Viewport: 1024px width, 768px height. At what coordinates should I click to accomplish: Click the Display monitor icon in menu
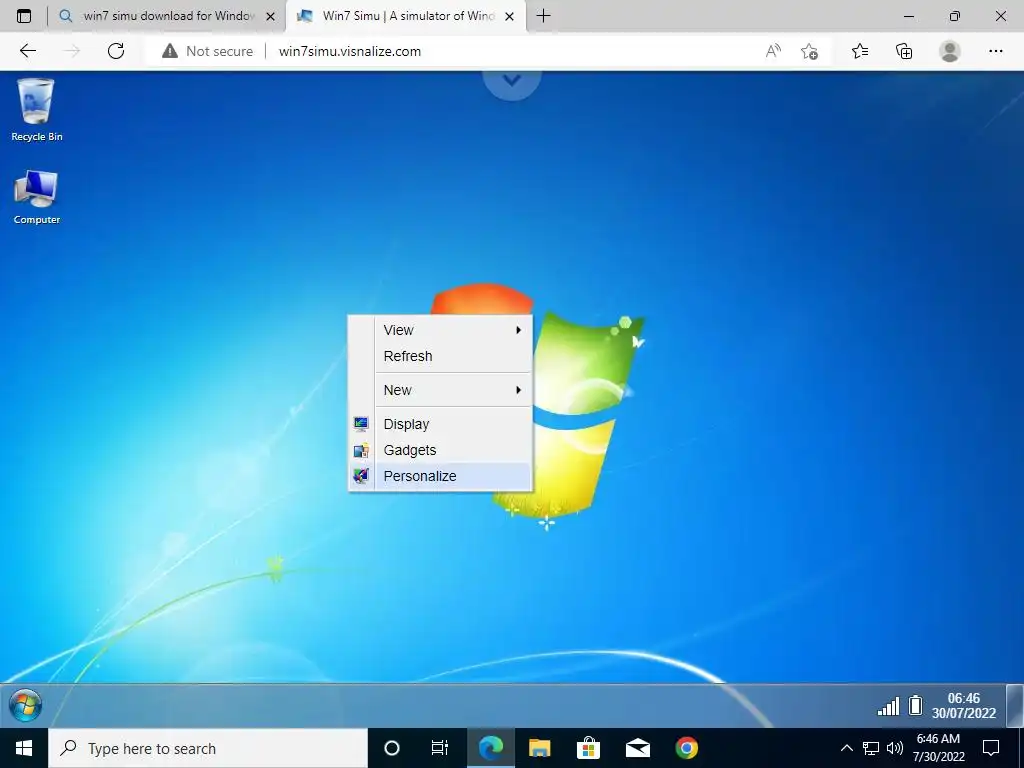(x=361, y=424)
